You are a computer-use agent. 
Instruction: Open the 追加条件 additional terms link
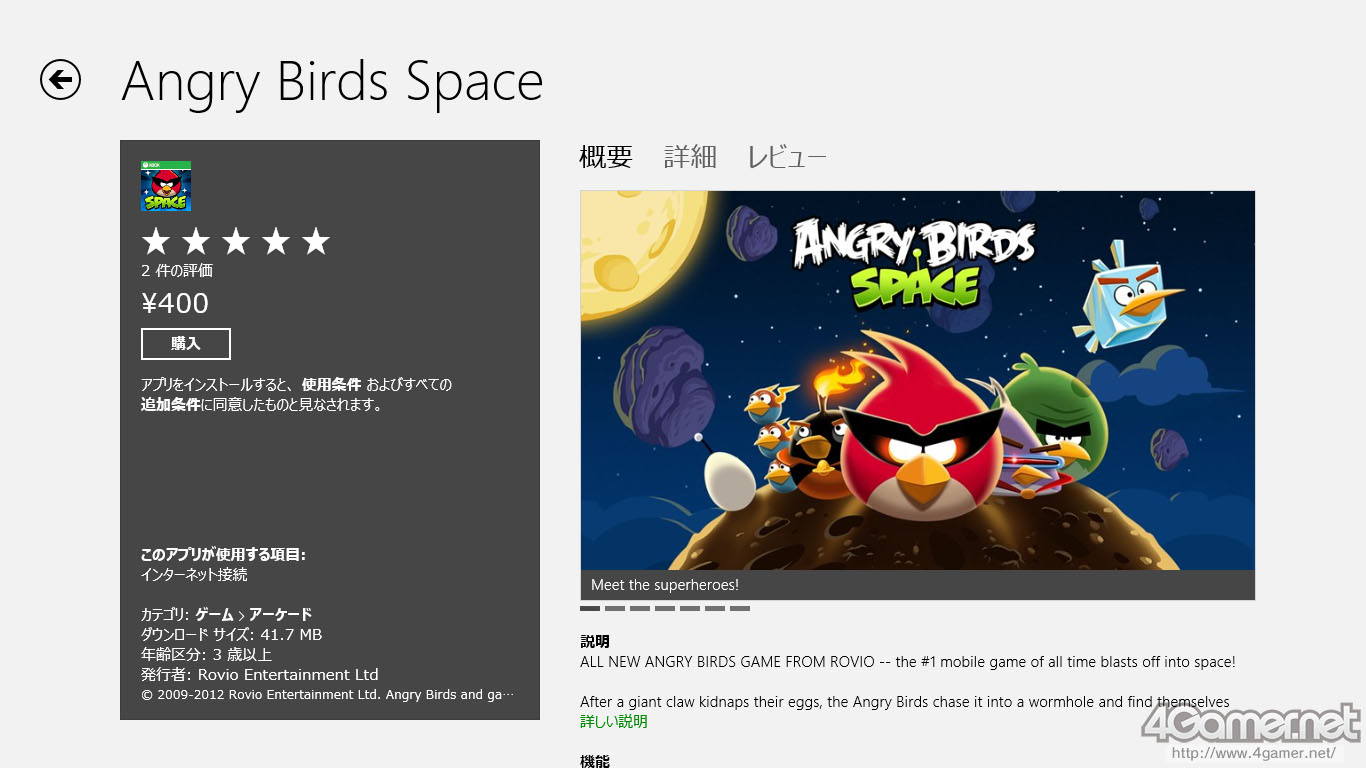click(x=170, y=405)
